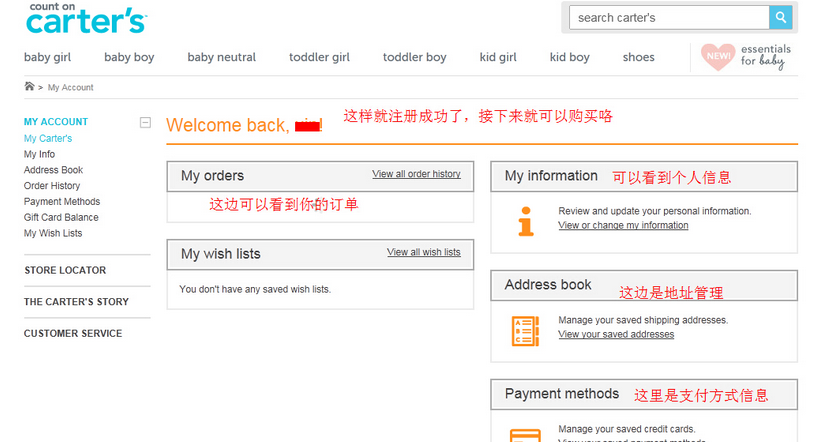Click the orange information icon
This screenshot has height=442, width=826.
click(526, 221)
